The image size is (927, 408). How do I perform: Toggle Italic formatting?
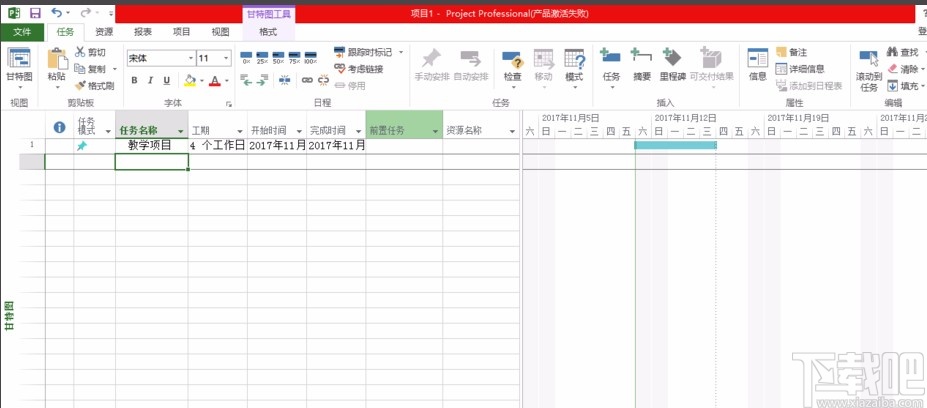[x=150, y=80]
